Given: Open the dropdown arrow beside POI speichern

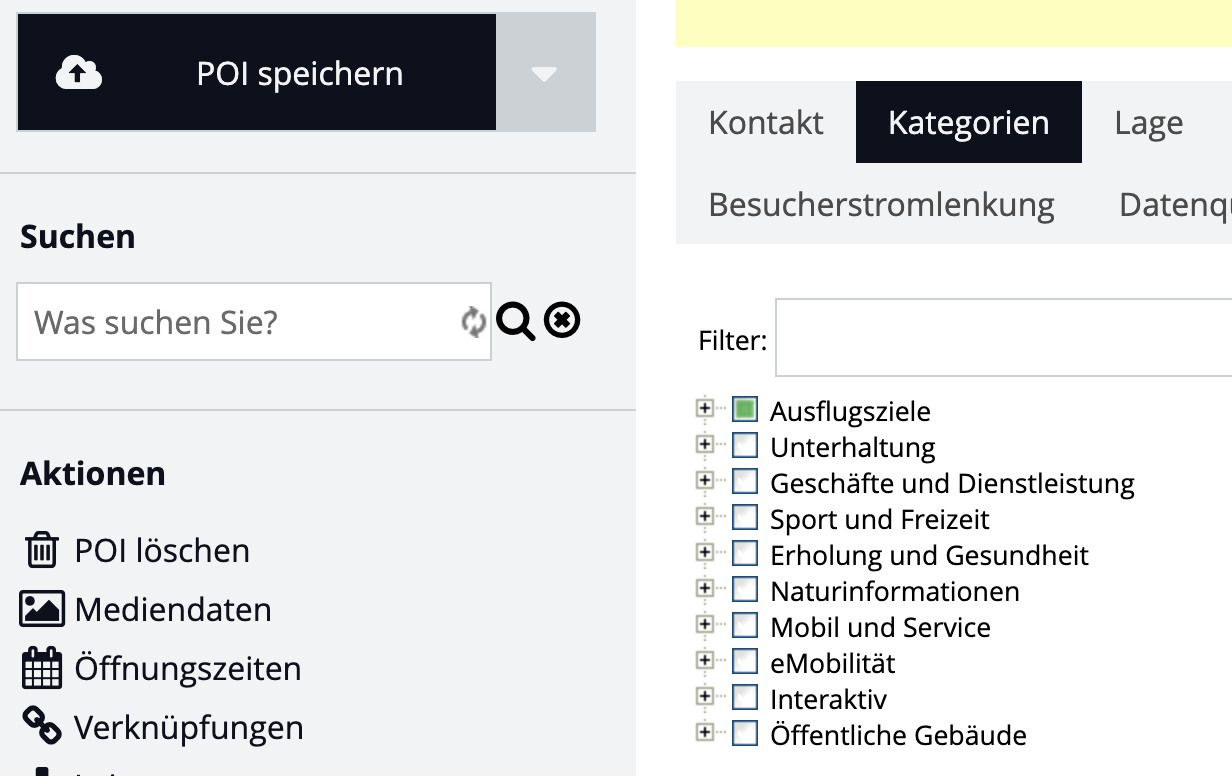Looking at the screenshot, I should point(544,73).
